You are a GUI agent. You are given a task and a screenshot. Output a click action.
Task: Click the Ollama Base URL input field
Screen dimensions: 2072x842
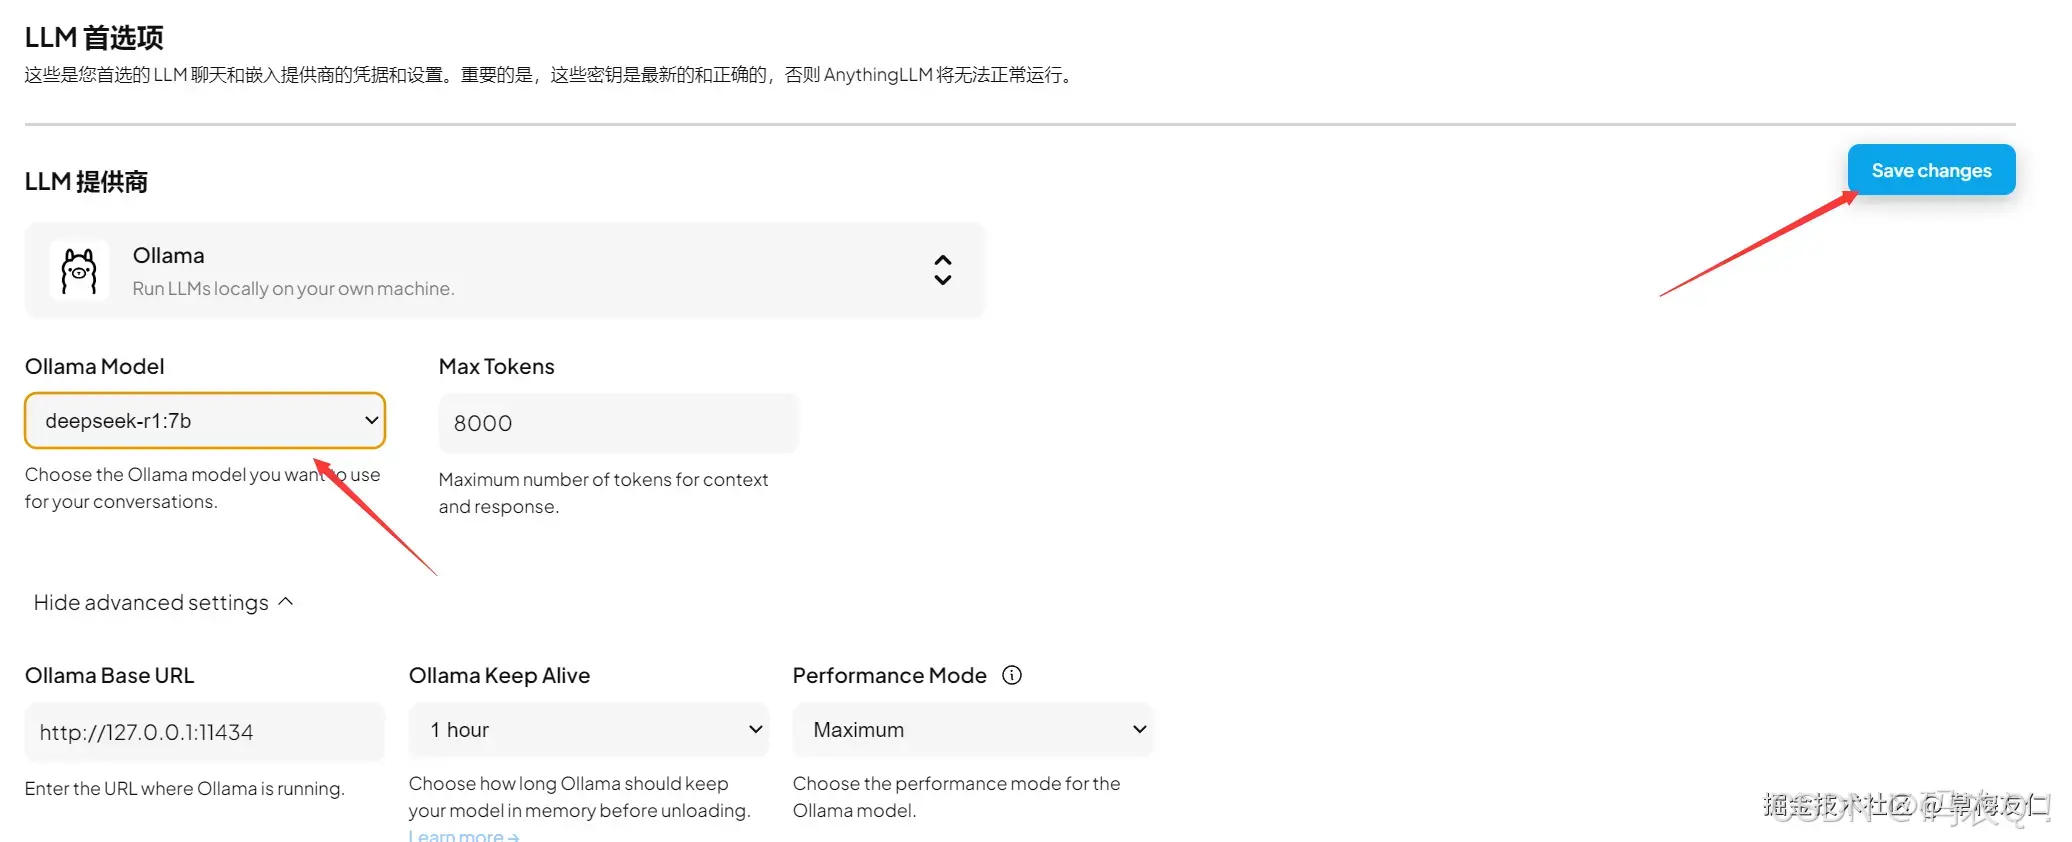click(x=205, y=732)
